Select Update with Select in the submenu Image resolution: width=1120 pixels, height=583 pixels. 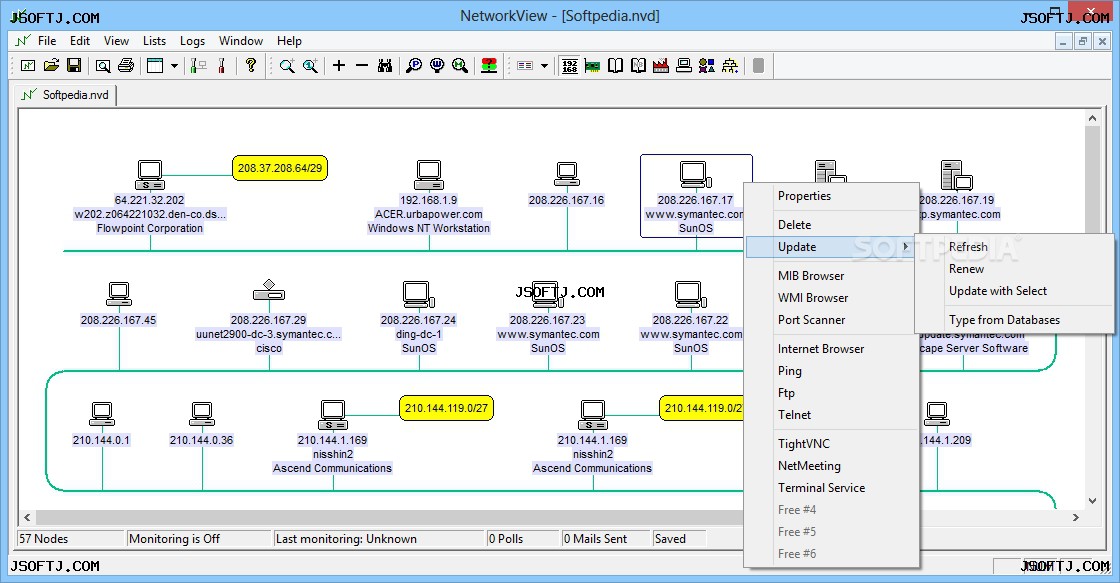(1014, 291)
